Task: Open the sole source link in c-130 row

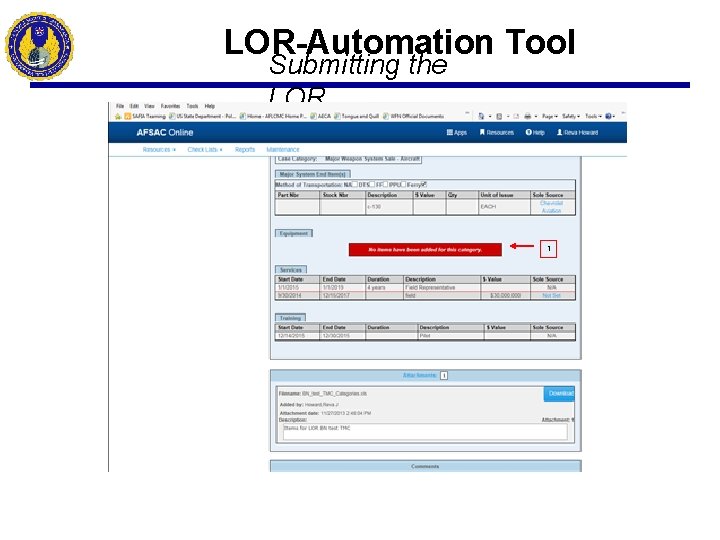Action: [551, 207]
